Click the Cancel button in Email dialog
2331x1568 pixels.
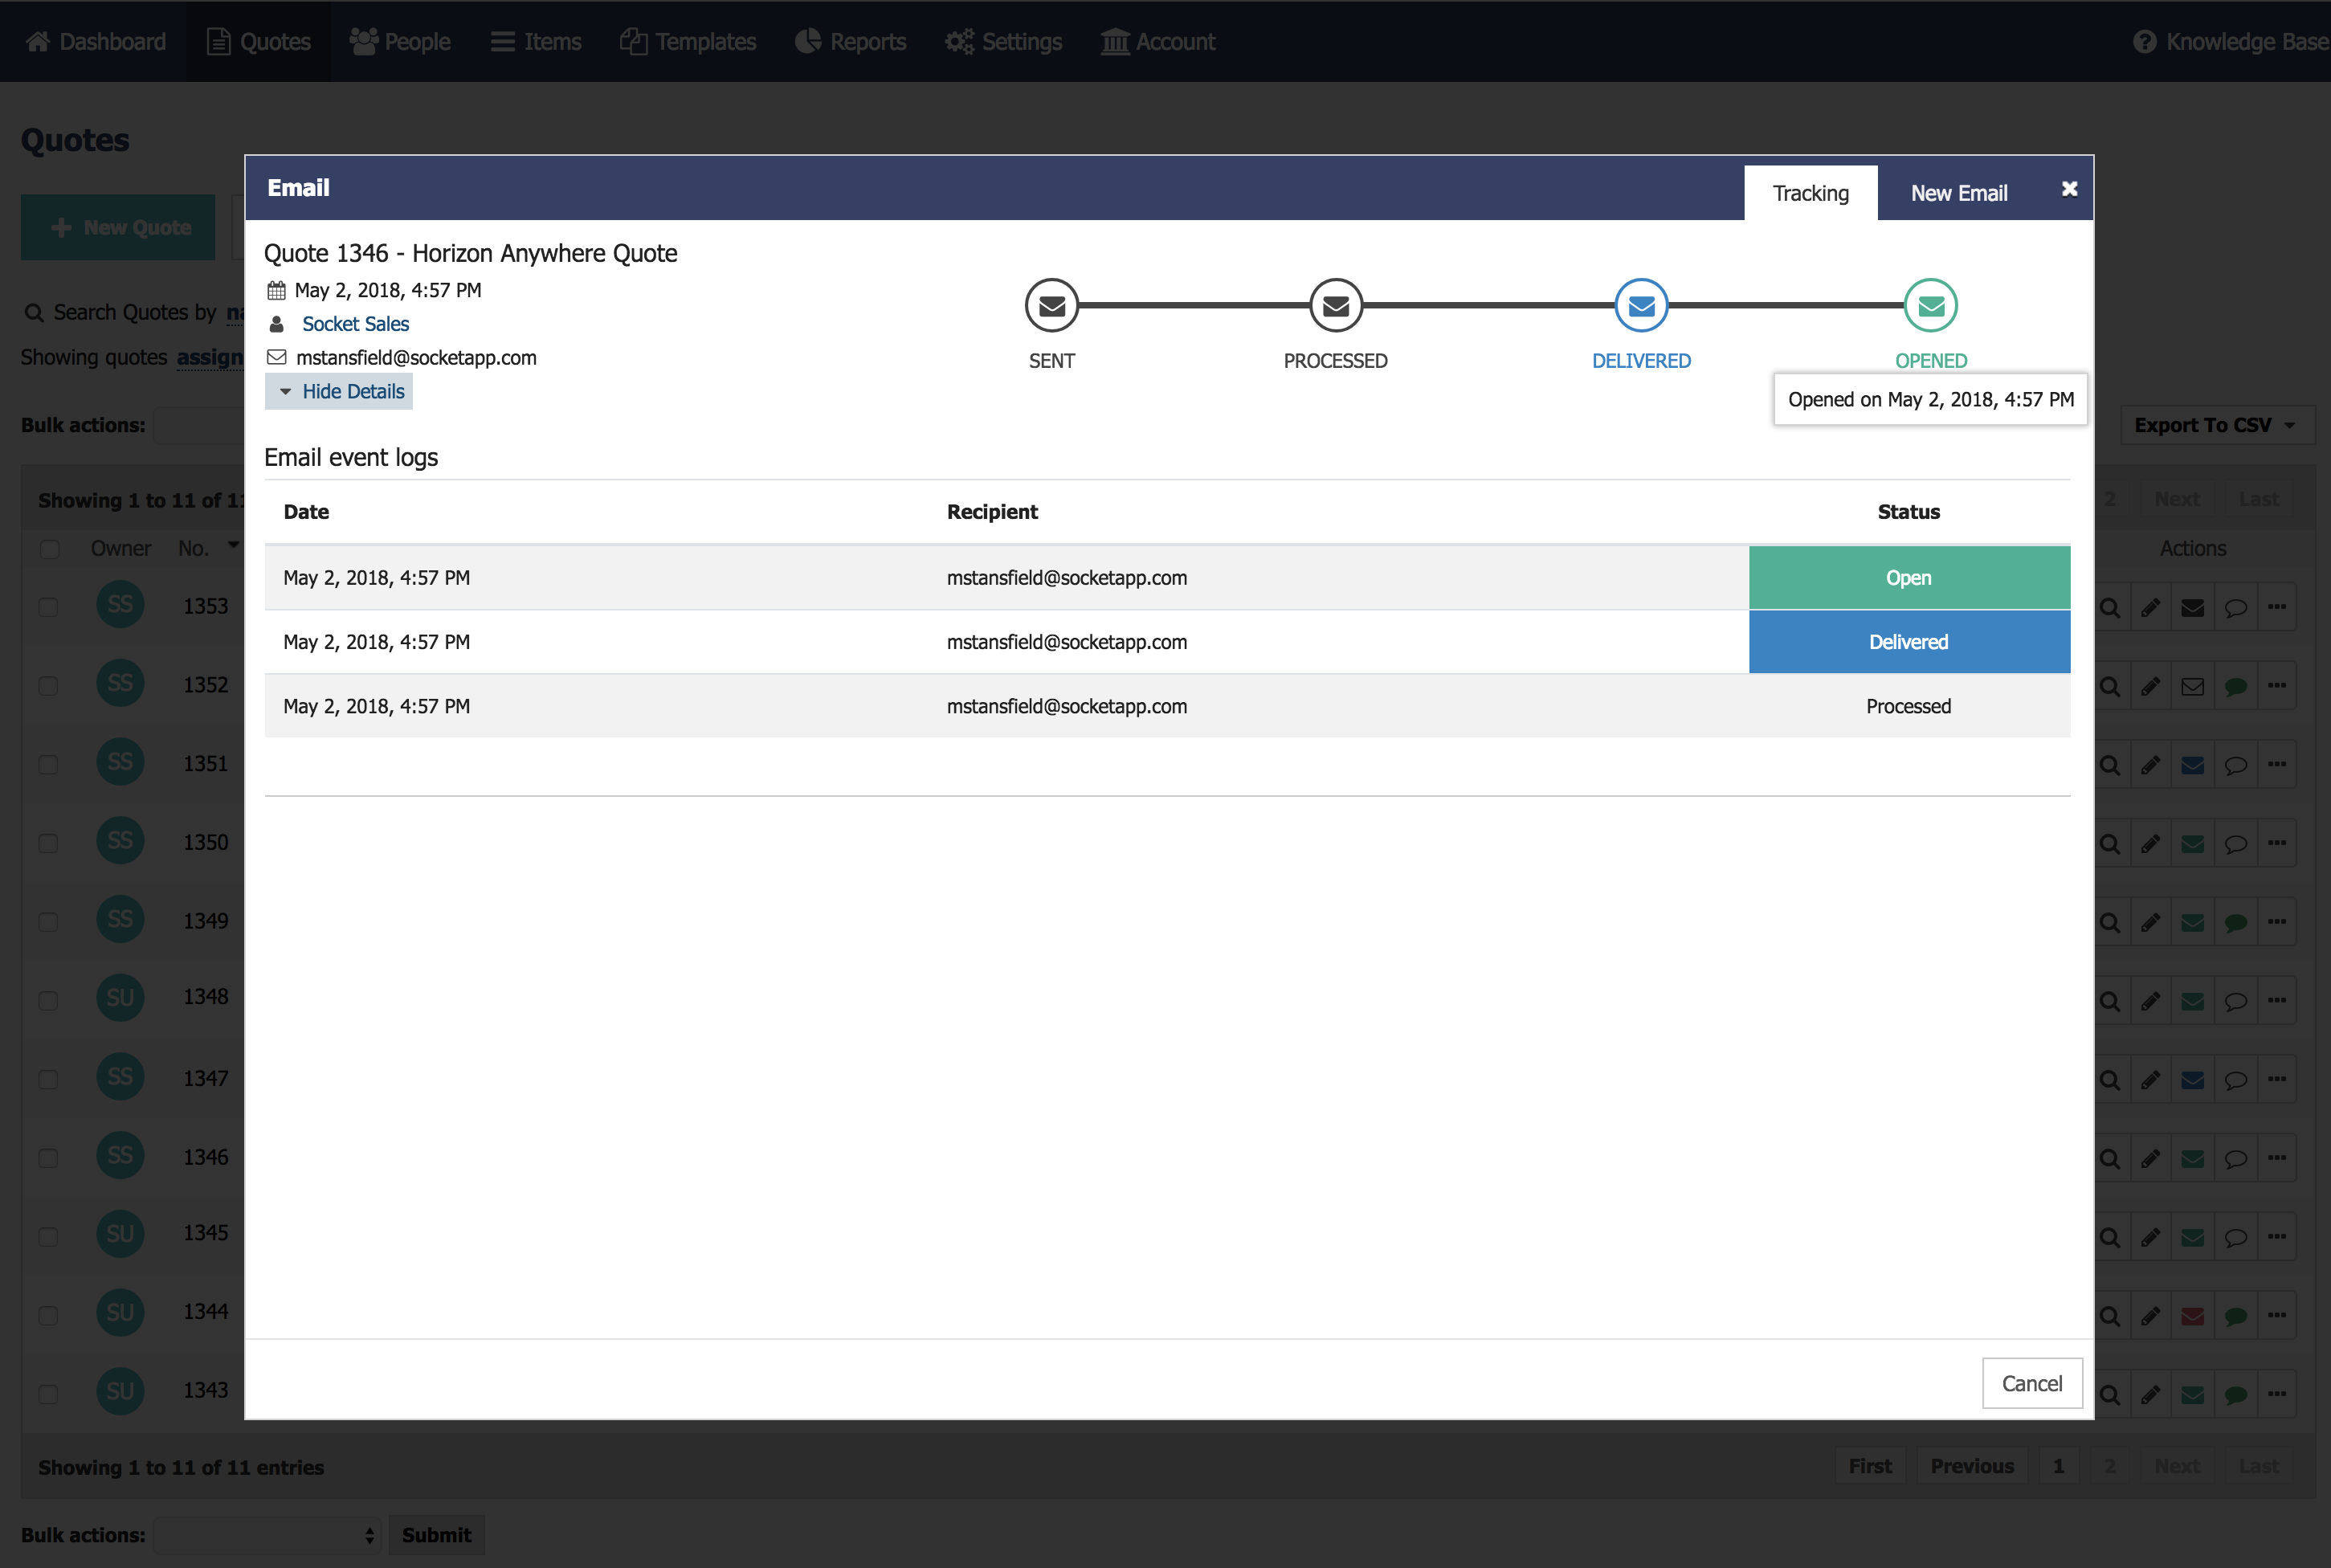[x=2032, y=1383]
